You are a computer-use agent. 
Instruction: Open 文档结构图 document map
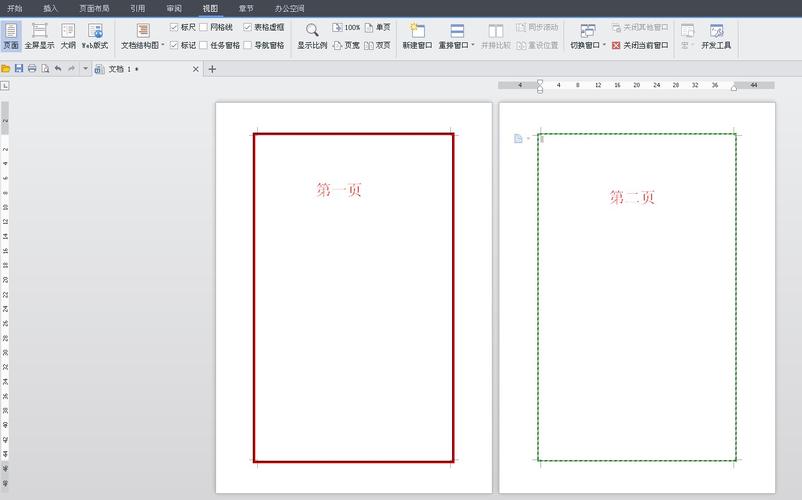140,36
